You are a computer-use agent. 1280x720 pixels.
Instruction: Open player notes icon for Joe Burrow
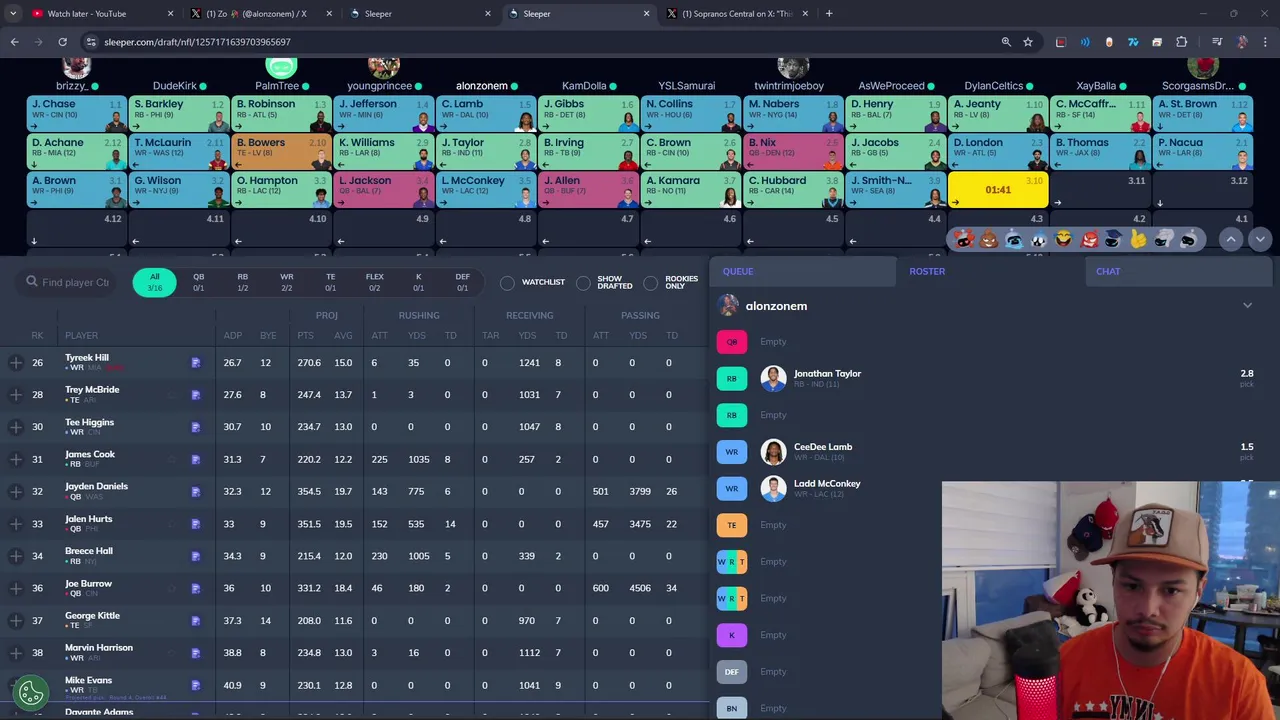tap(196, 588)
